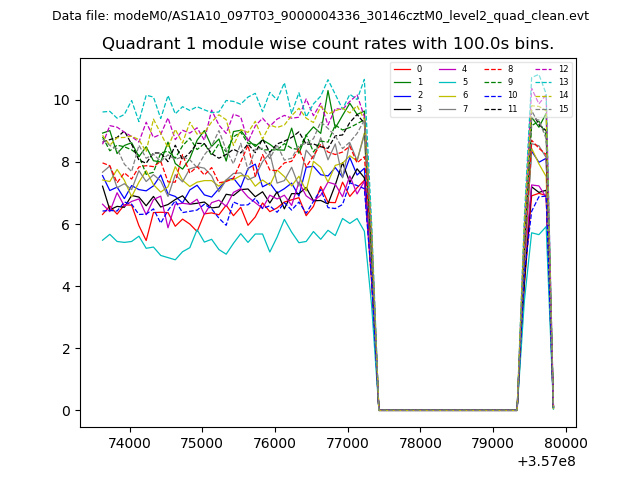Click the plot title about Quadrant 1 count rates
The image size is (640, 480).
click(x=328, y=44)
